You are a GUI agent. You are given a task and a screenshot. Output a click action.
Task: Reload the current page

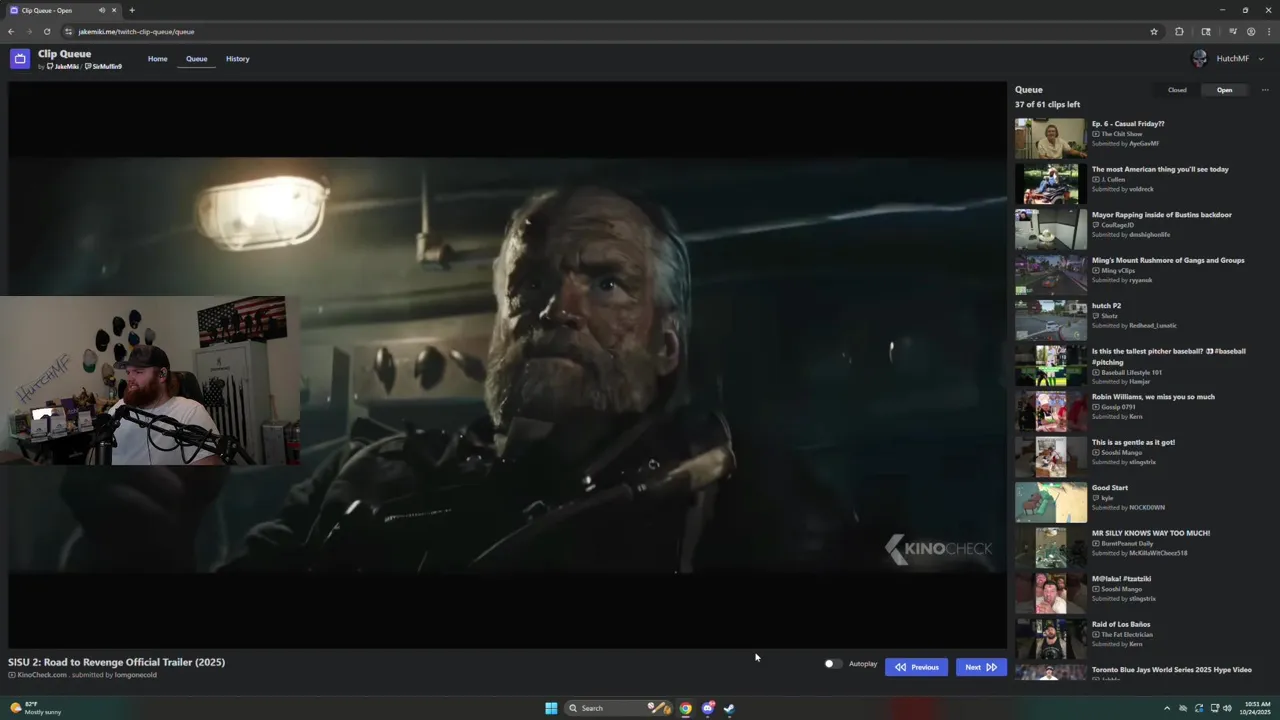pos(47,31)
